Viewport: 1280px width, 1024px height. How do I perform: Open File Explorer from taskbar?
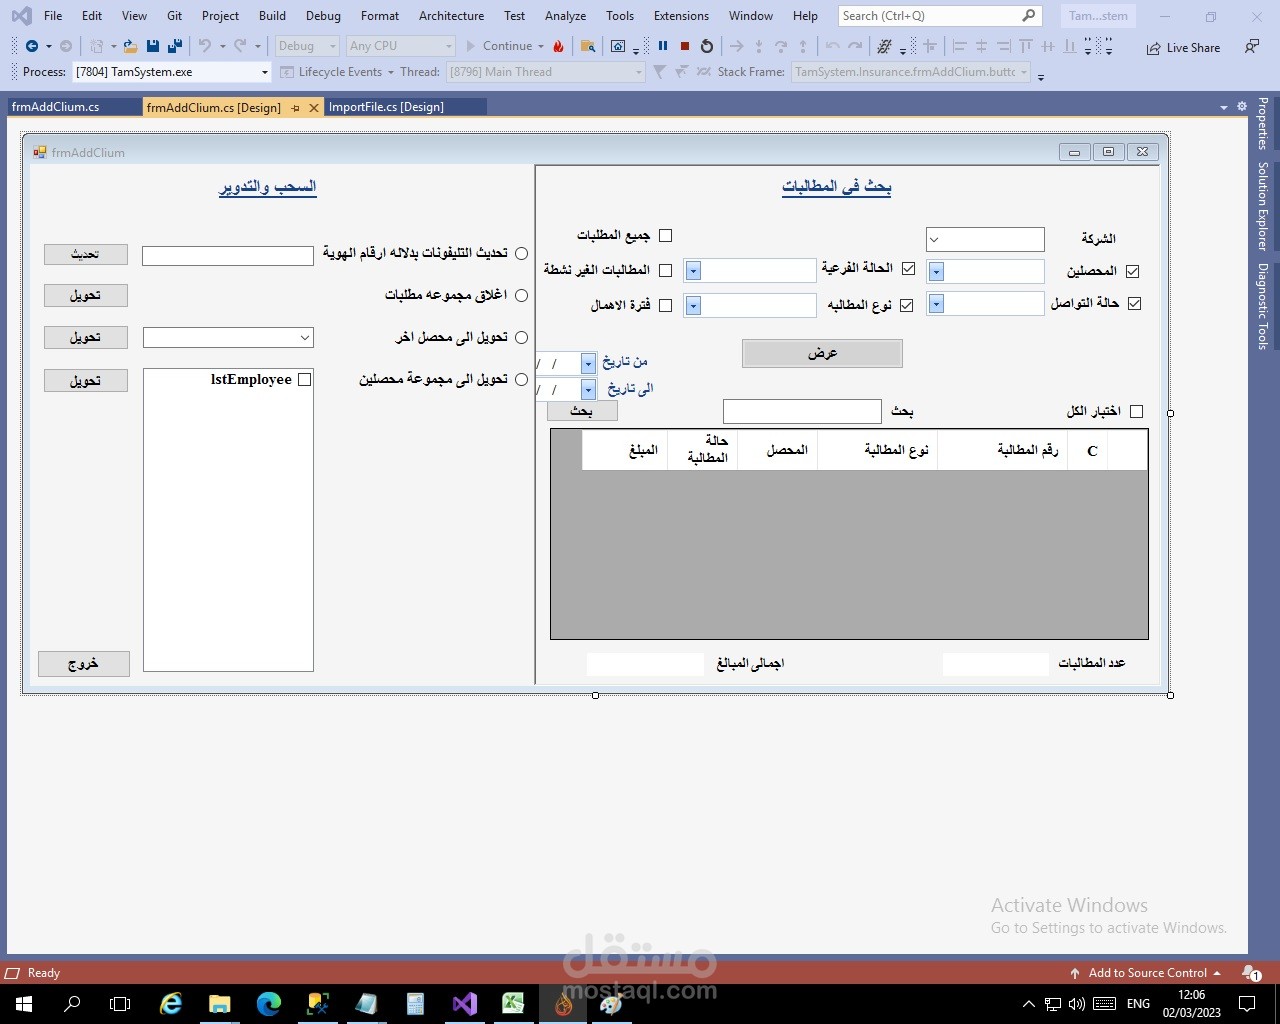(220, 1003)
